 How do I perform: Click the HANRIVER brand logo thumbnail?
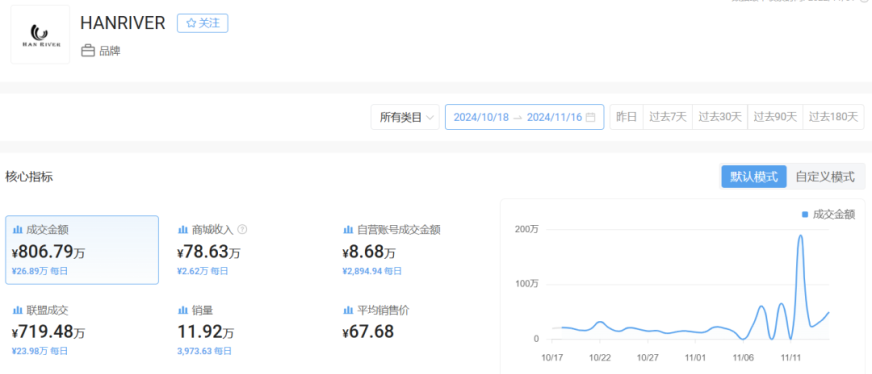(x=40, y=34)
